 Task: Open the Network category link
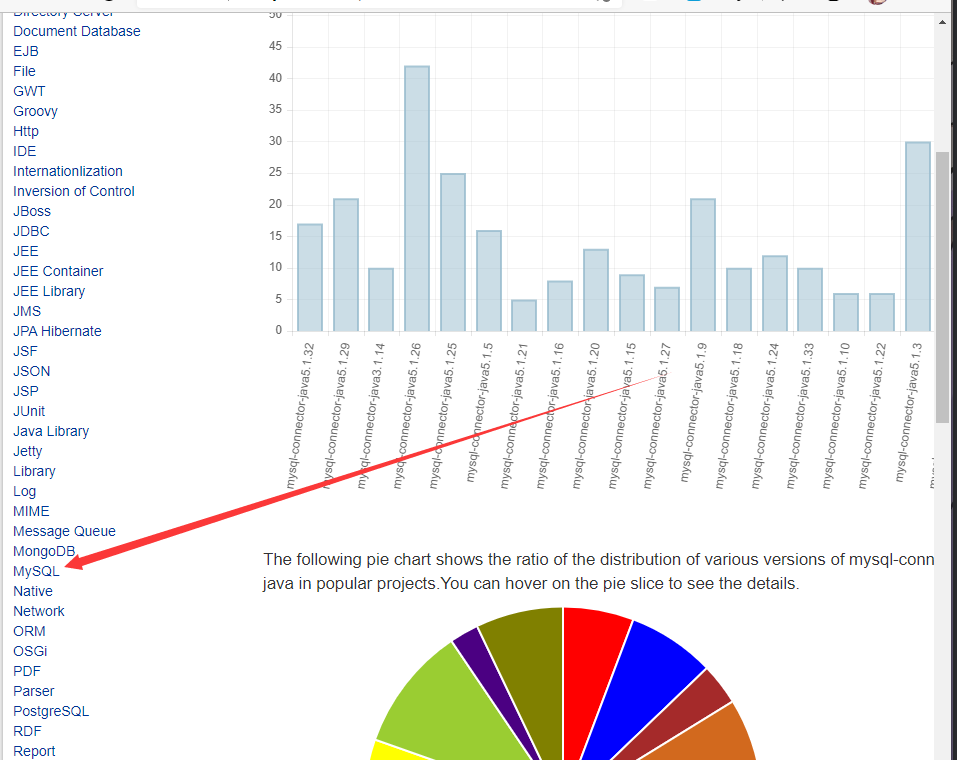click(x=38, y=612)
